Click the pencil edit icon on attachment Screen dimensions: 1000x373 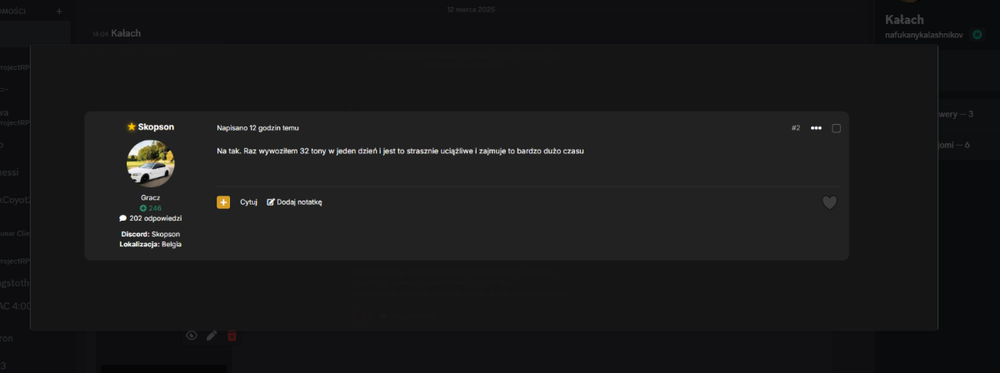click(x=212, y=335)
